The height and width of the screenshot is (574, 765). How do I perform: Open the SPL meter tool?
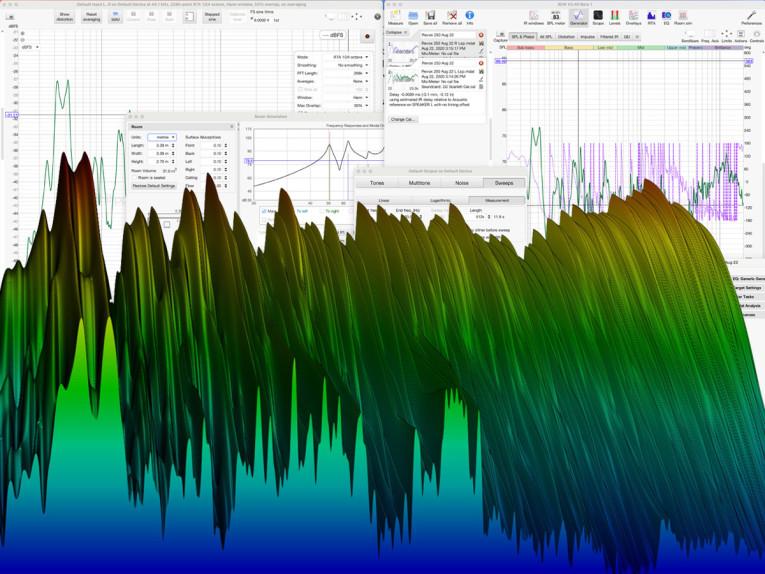coord(556,16)
